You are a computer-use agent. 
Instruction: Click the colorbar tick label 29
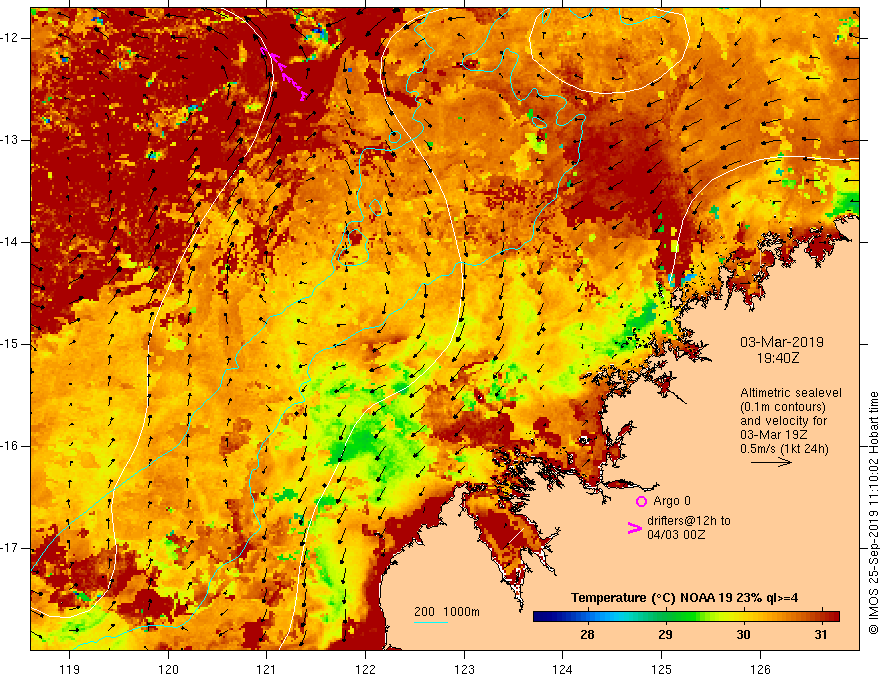tap(665, 635)
